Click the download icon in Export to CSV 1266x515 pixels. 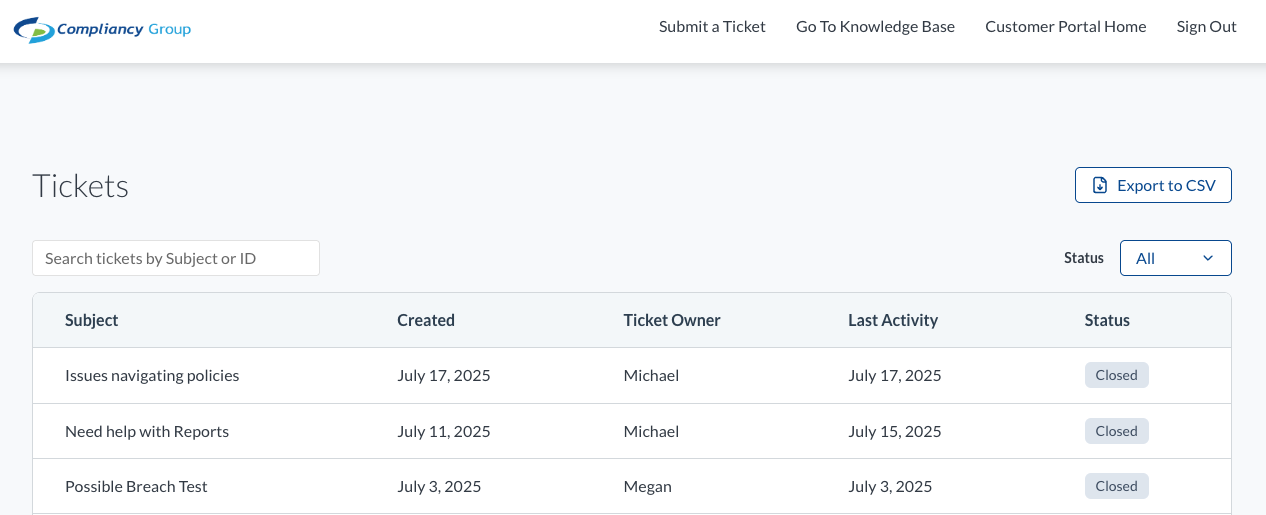(x=1100, y=185)
